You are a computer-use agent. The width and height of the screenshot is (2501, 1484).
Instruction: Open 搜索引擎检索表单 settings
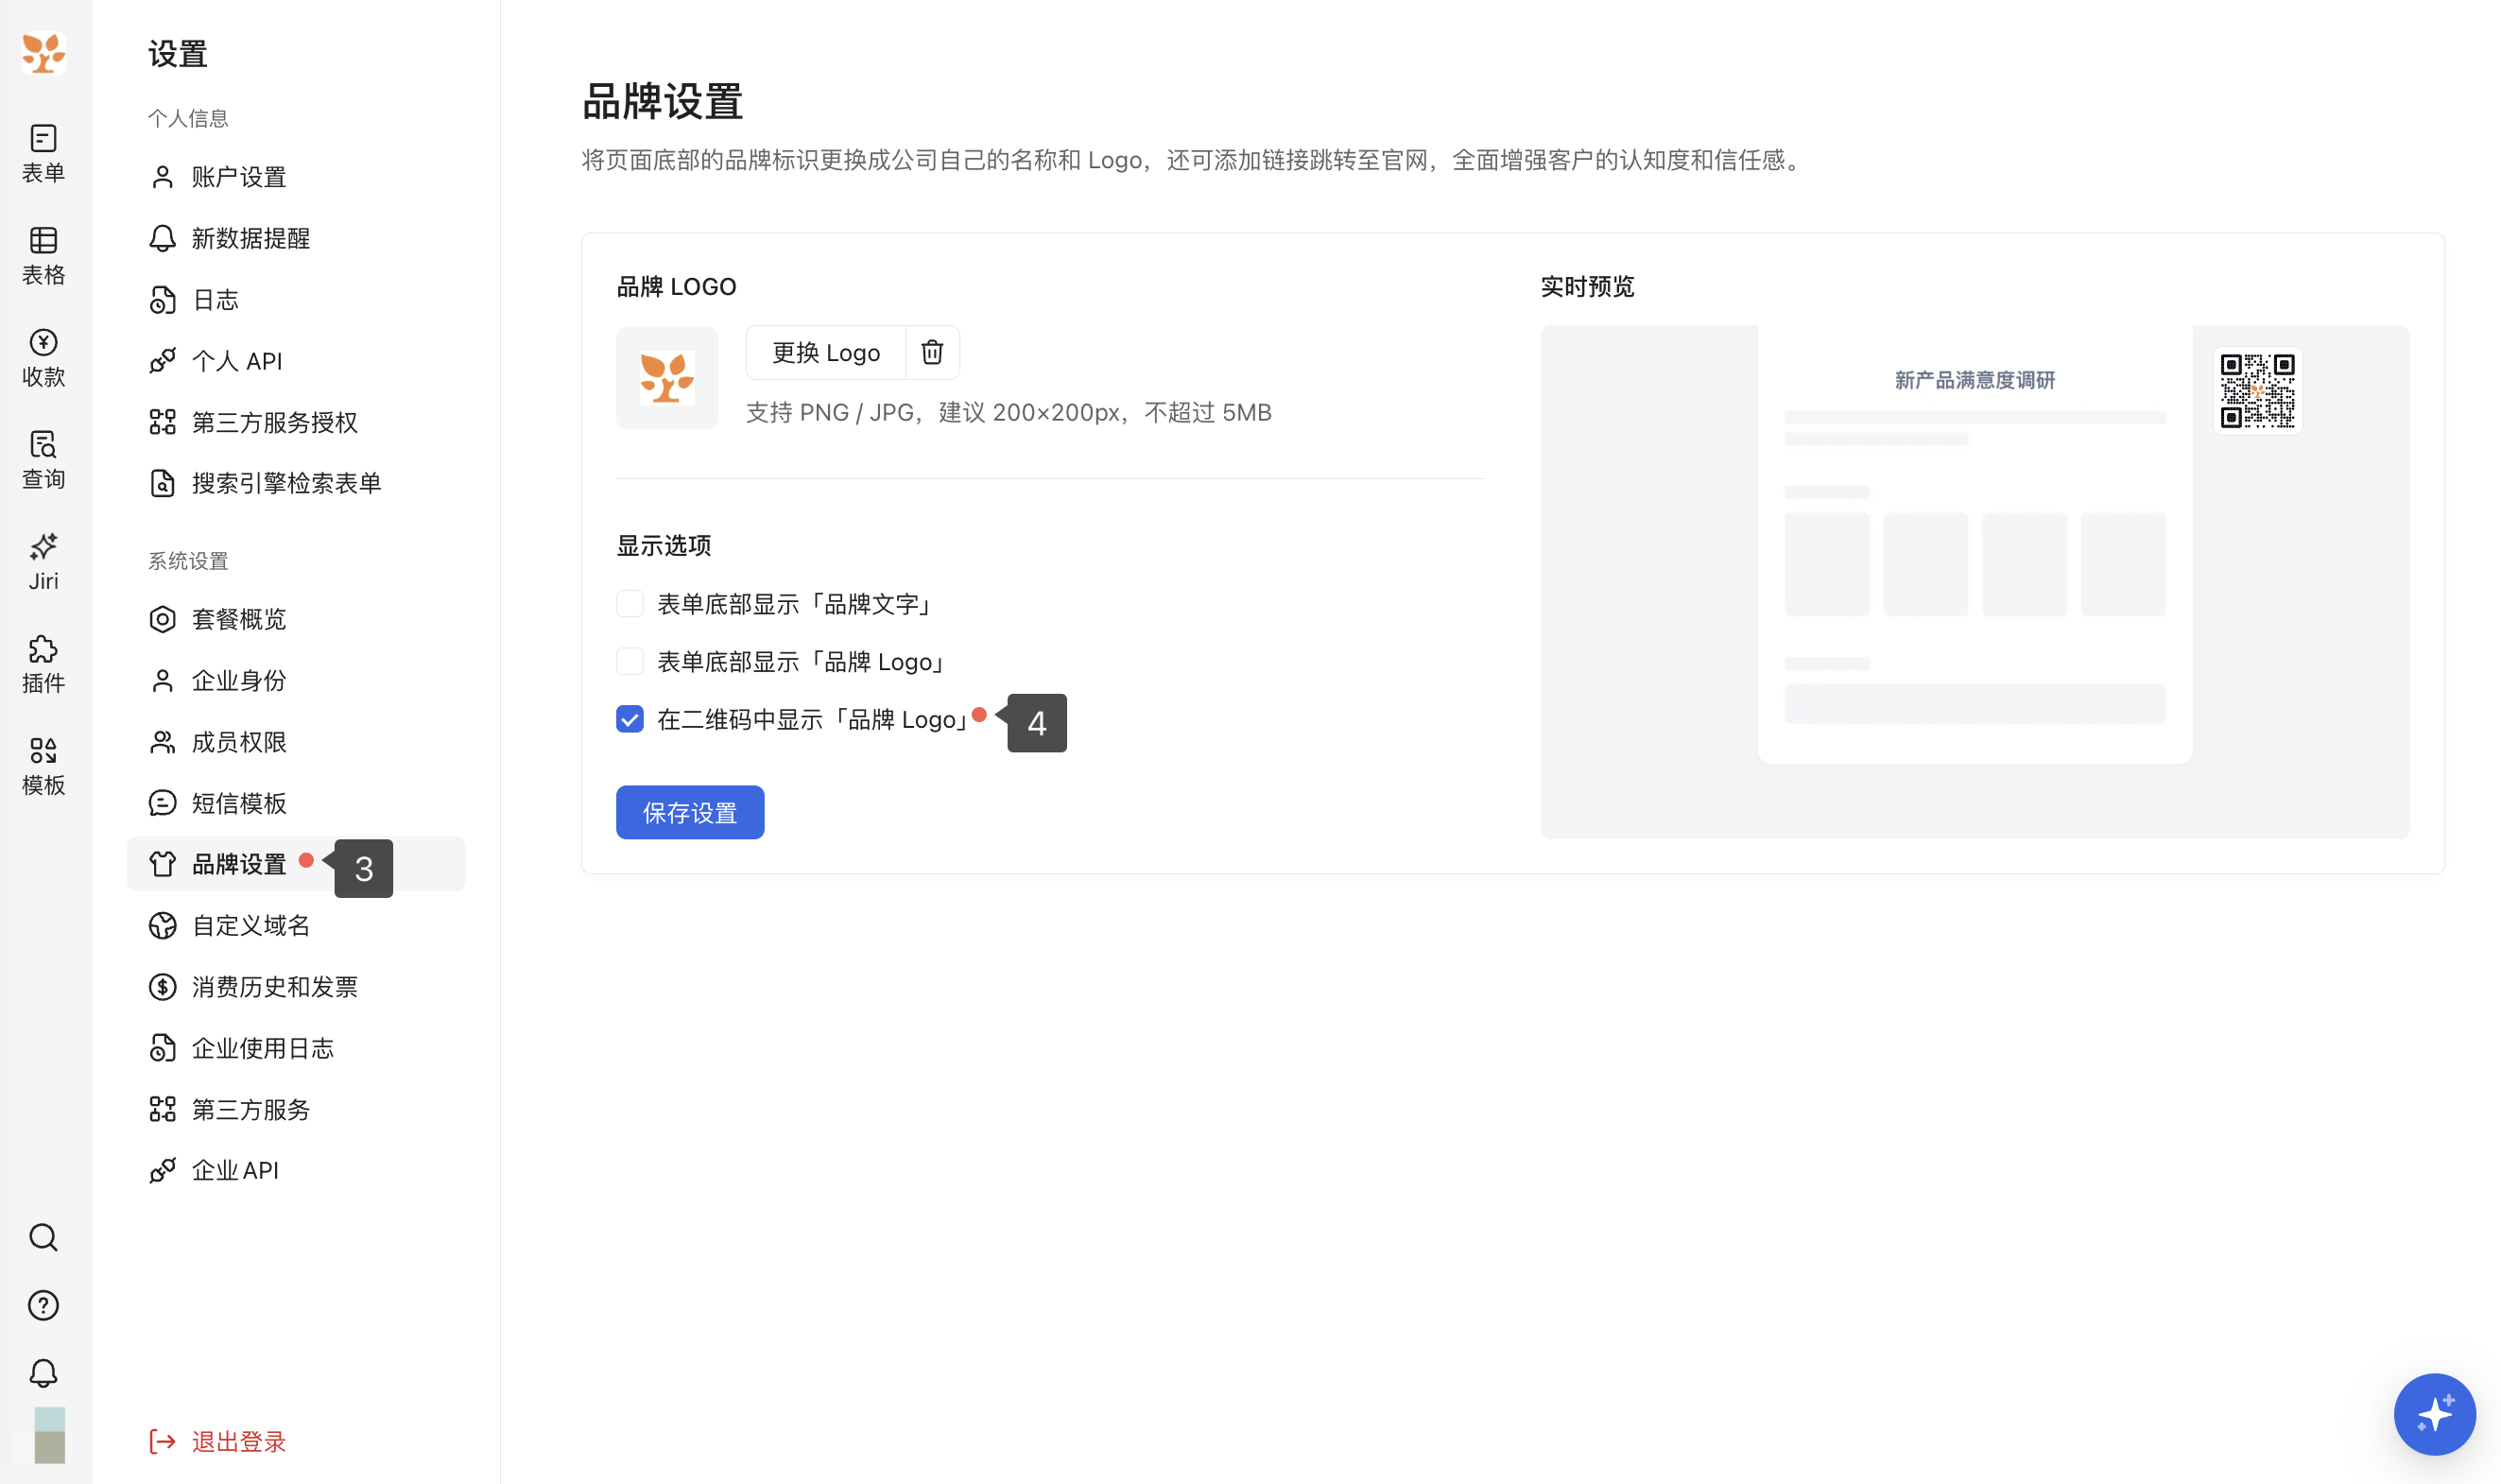click(x=296, y=483)
